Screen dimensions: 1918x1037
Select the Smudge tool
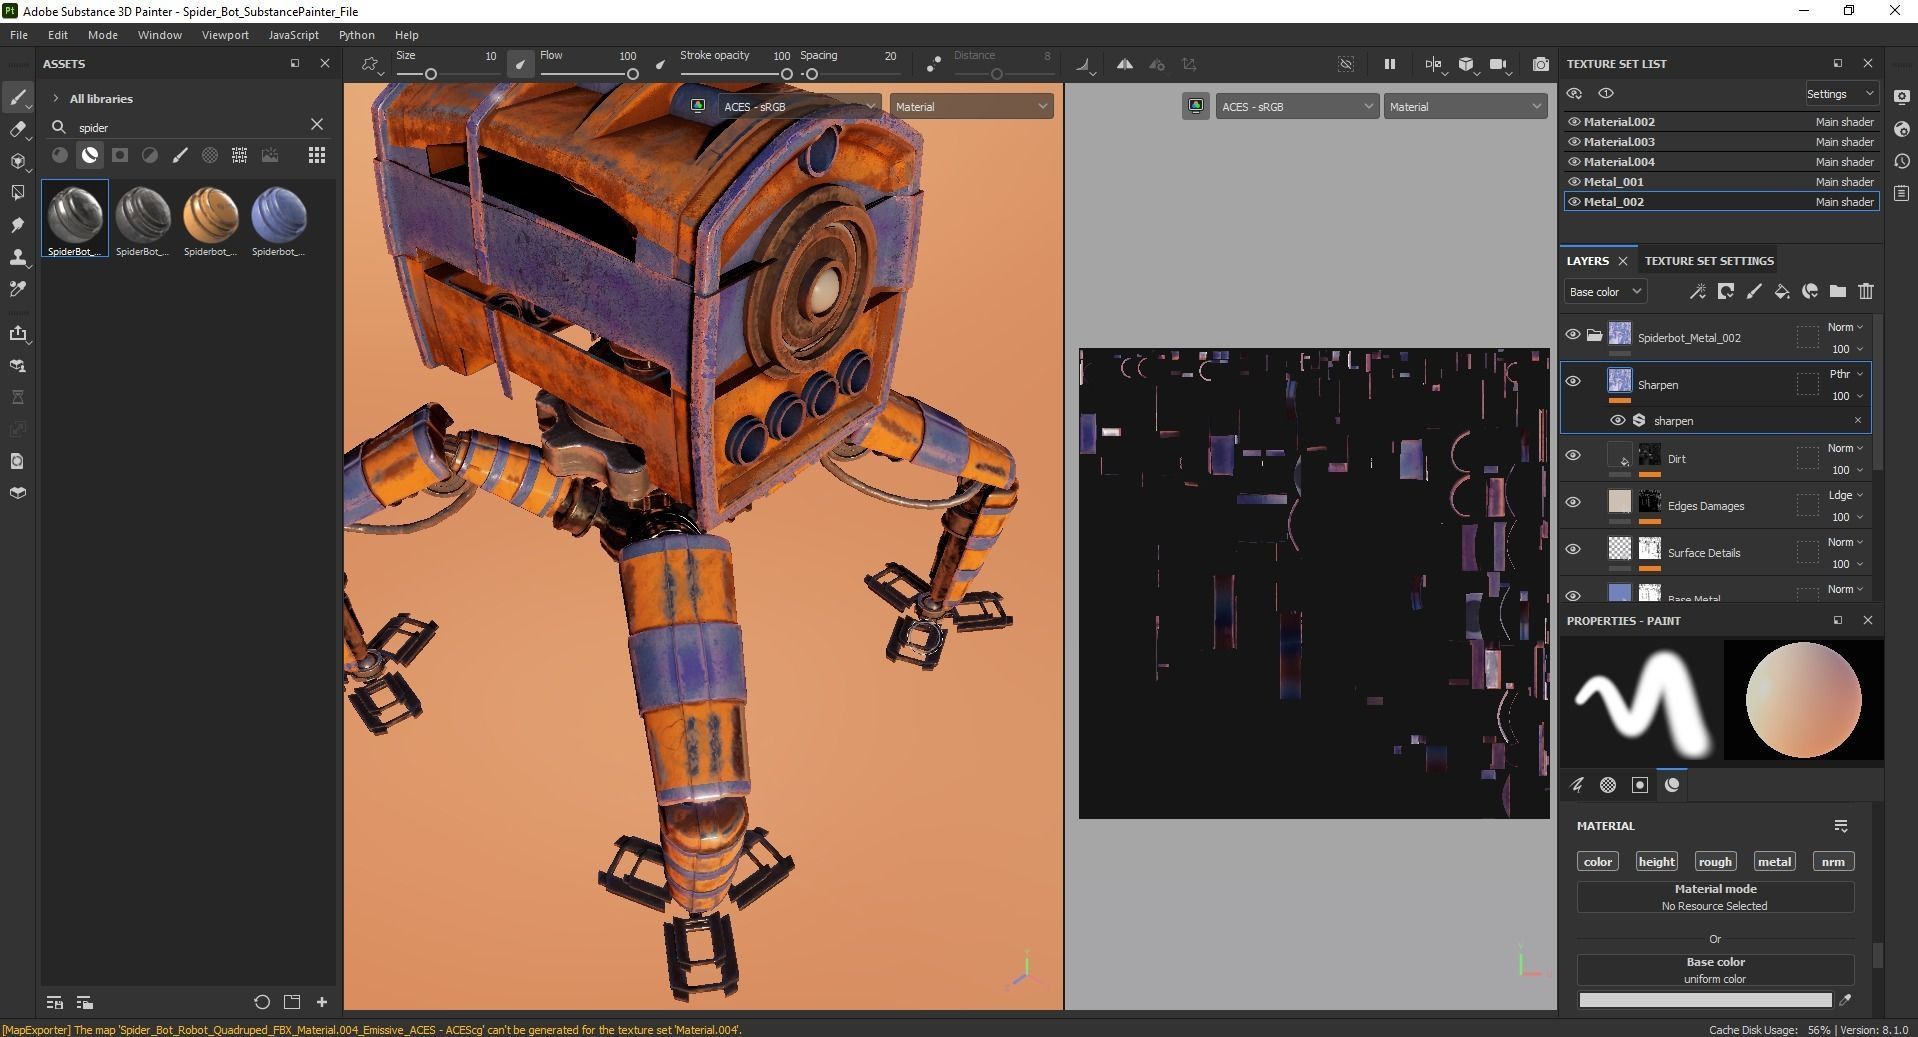coord(17,225)
